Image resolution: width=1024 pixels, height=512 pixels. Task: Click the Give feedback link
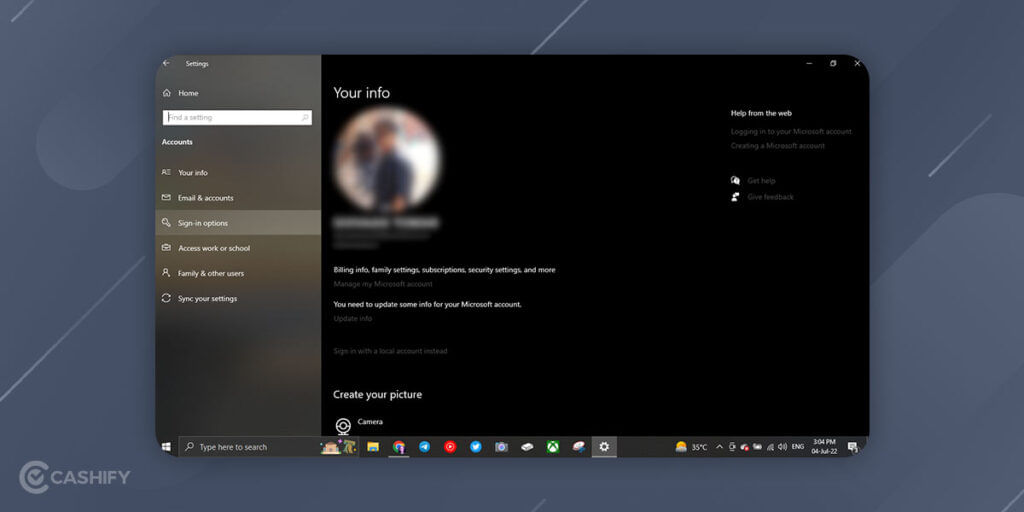(771, 197)
